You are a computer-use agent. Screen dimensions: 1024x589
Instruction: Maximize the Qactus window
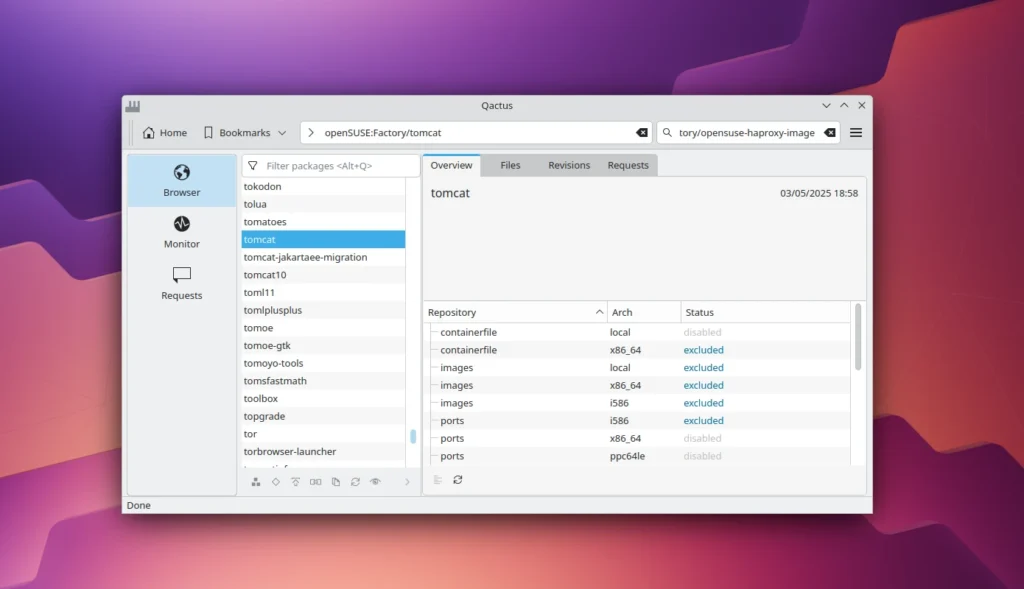[844, 105]
